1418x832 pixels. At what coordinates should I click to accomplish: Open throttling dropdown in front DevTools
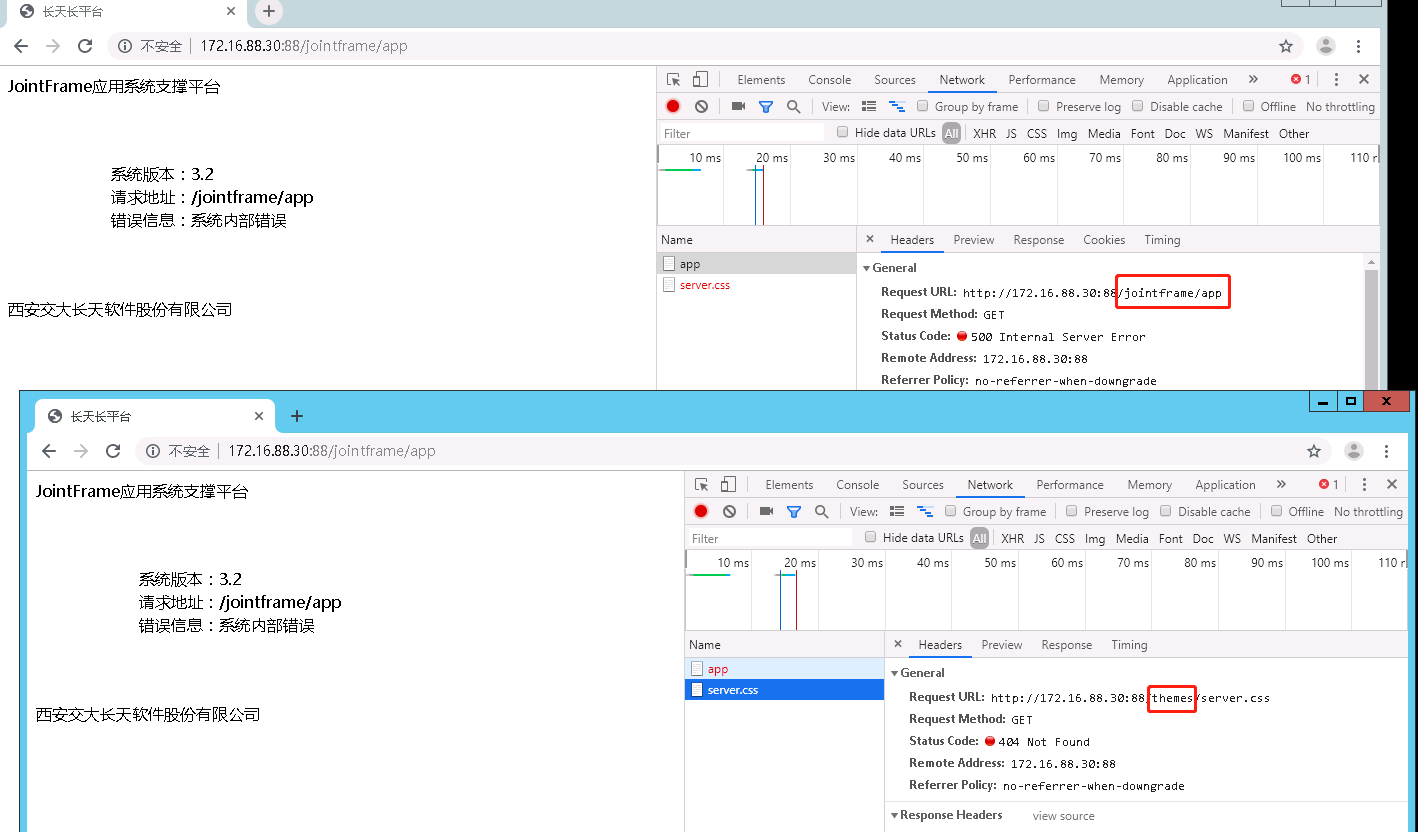click(1368, 511)
